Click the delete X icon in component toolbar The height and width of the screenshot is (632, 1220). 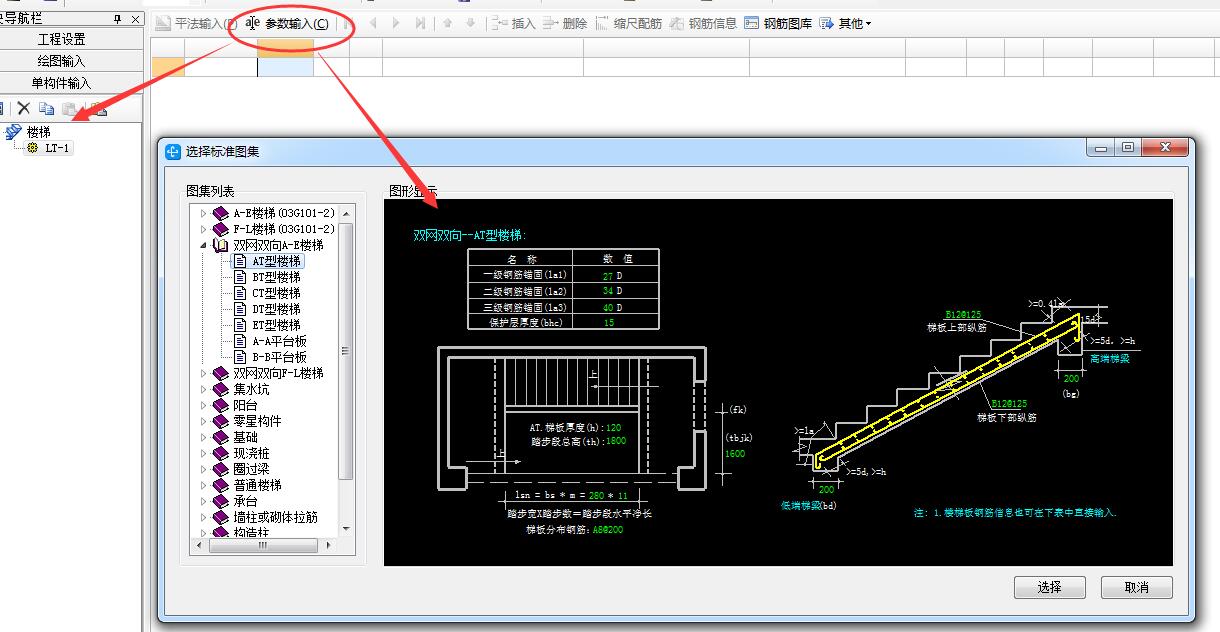(24, 108)
